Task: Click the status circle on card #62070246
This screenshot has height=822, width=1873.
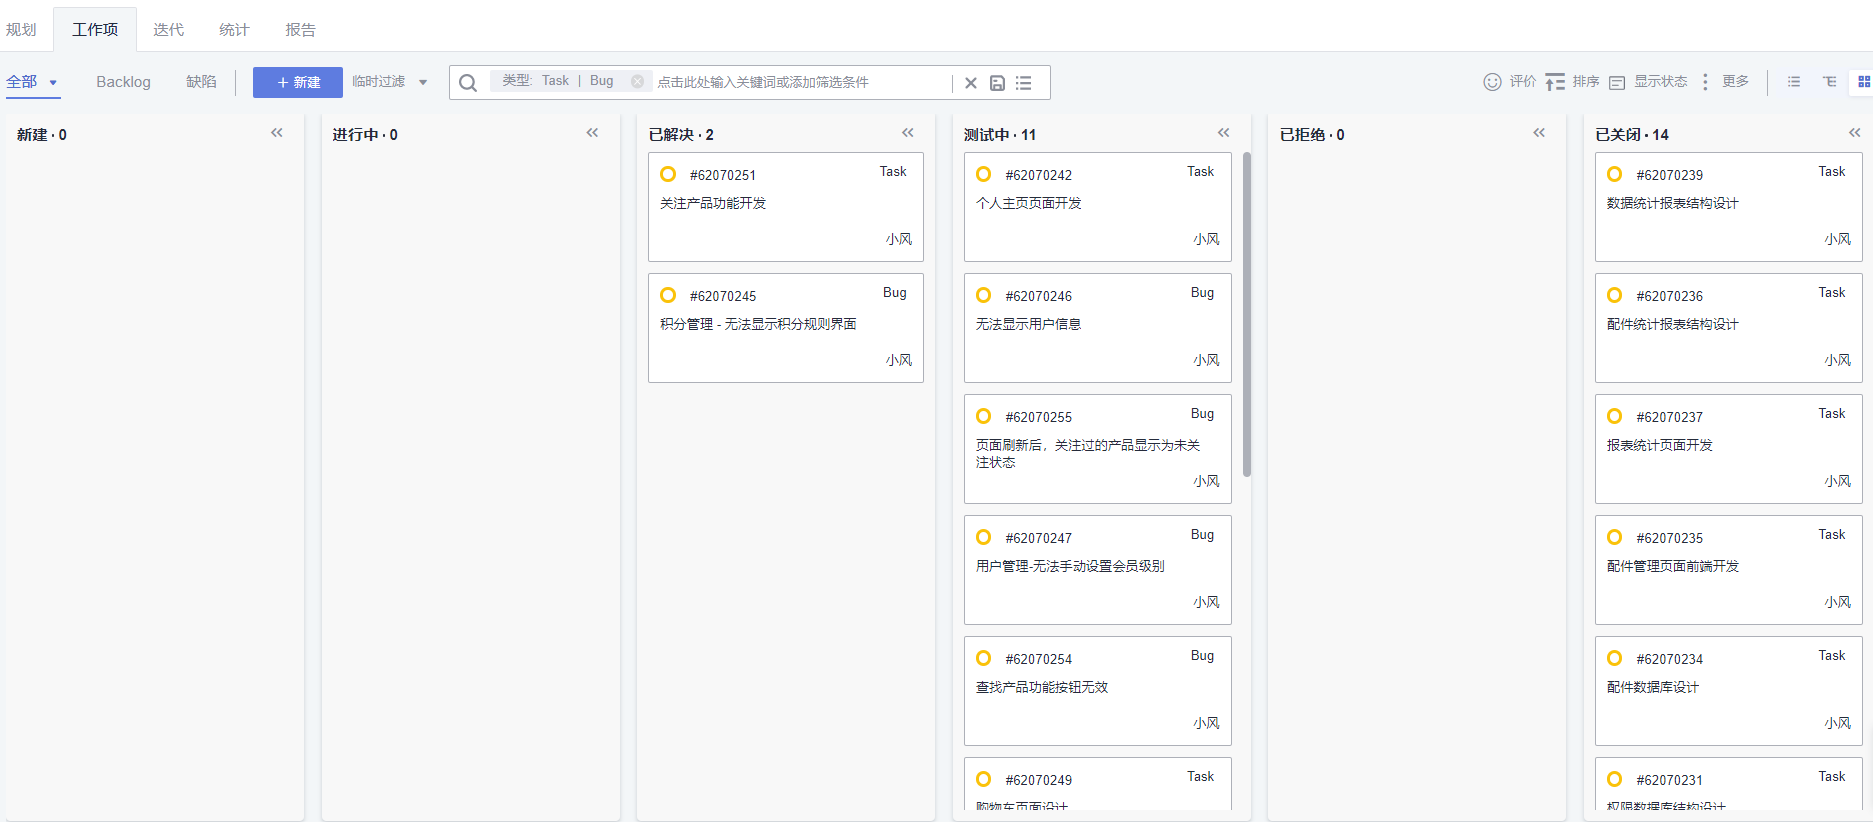Action: pyautogui.click(x=984, y=295)
